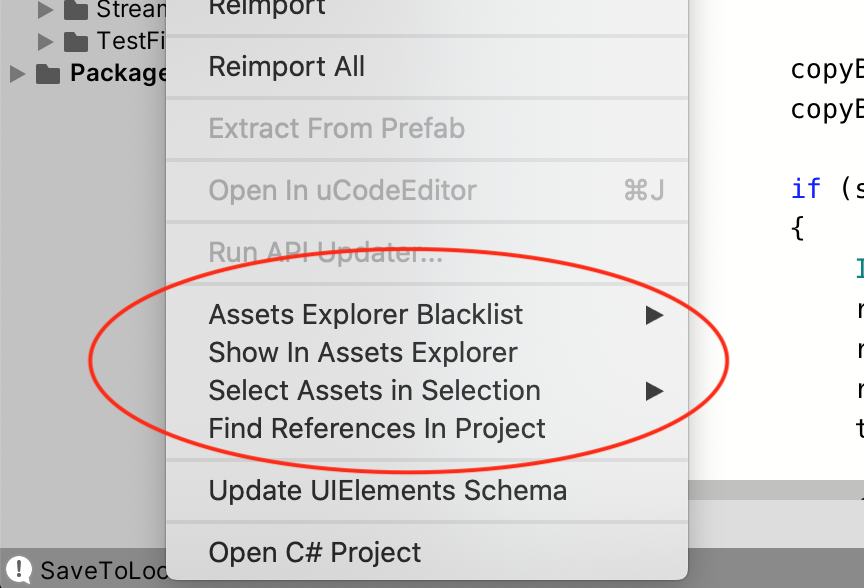The image size is (864, 588).
Task: Click Update UIElements Schema
Action: 427,490
